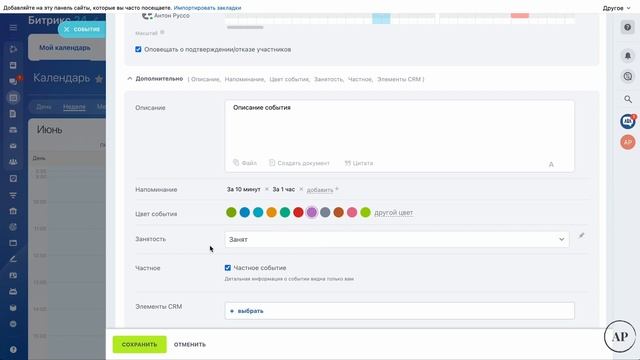The height and width of the screenshot is (360, 640).
Task: Open the building icon in left sidebar
Action: click(13, 211)
